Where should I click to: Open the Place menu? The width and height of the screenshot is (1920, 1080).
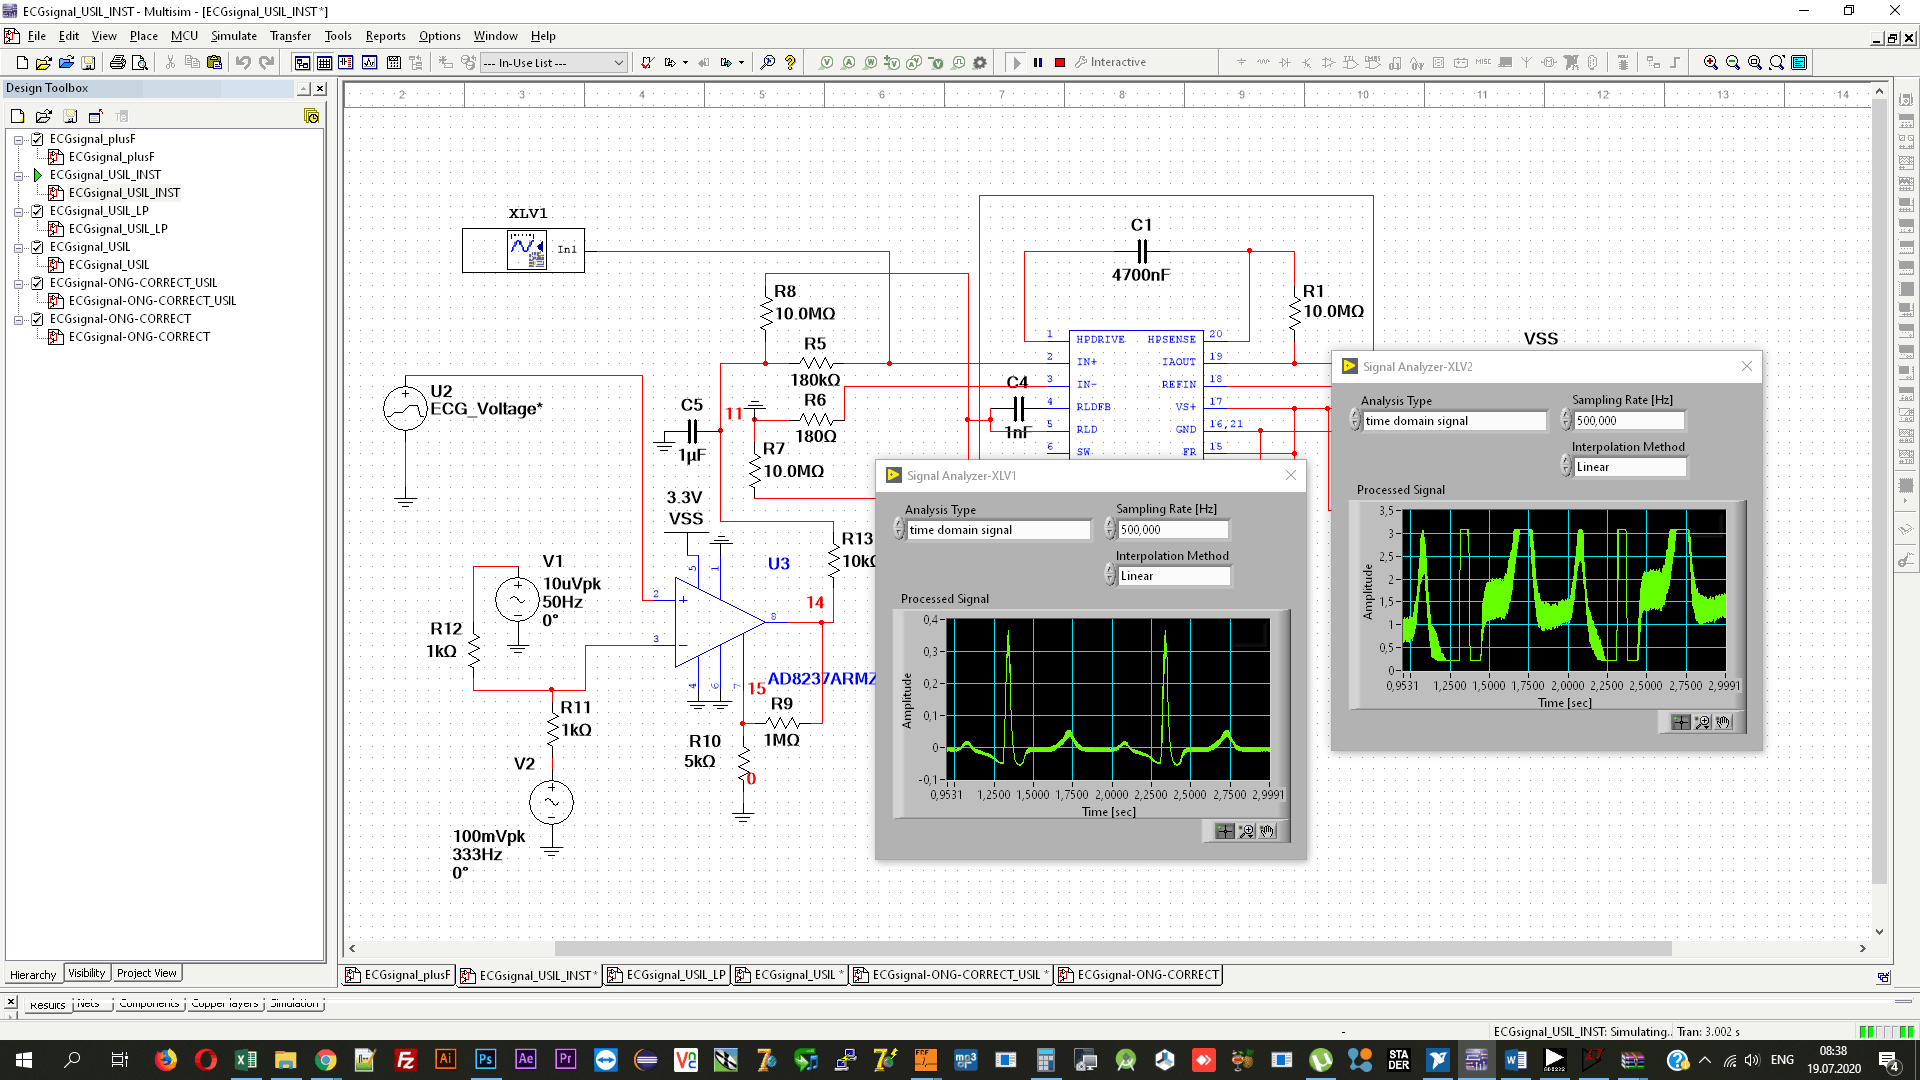144,36
